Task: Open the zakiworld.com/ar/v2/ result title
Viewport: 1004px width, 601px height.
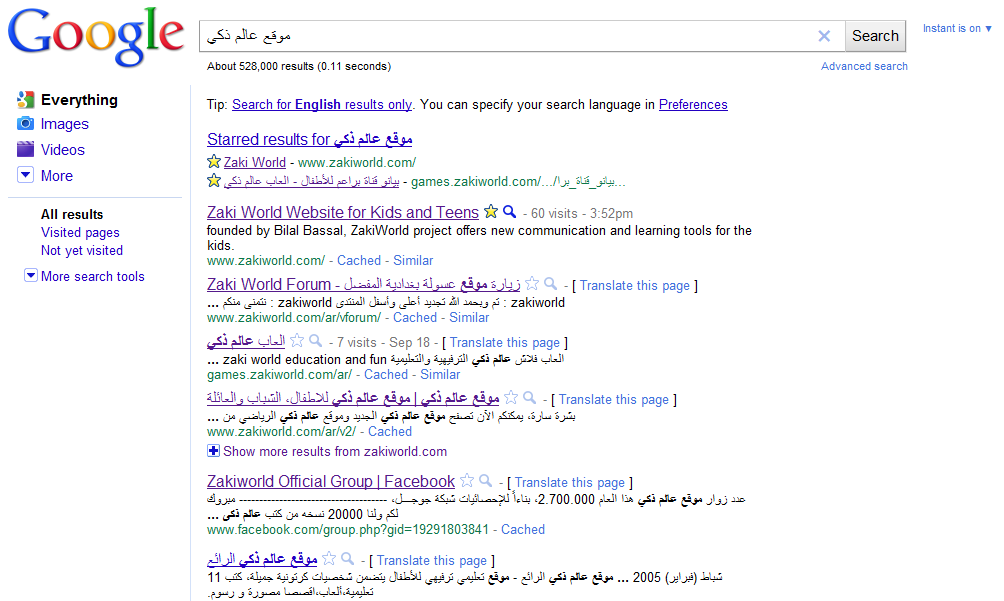Action: pyautogui.click(x=353, y=398)
